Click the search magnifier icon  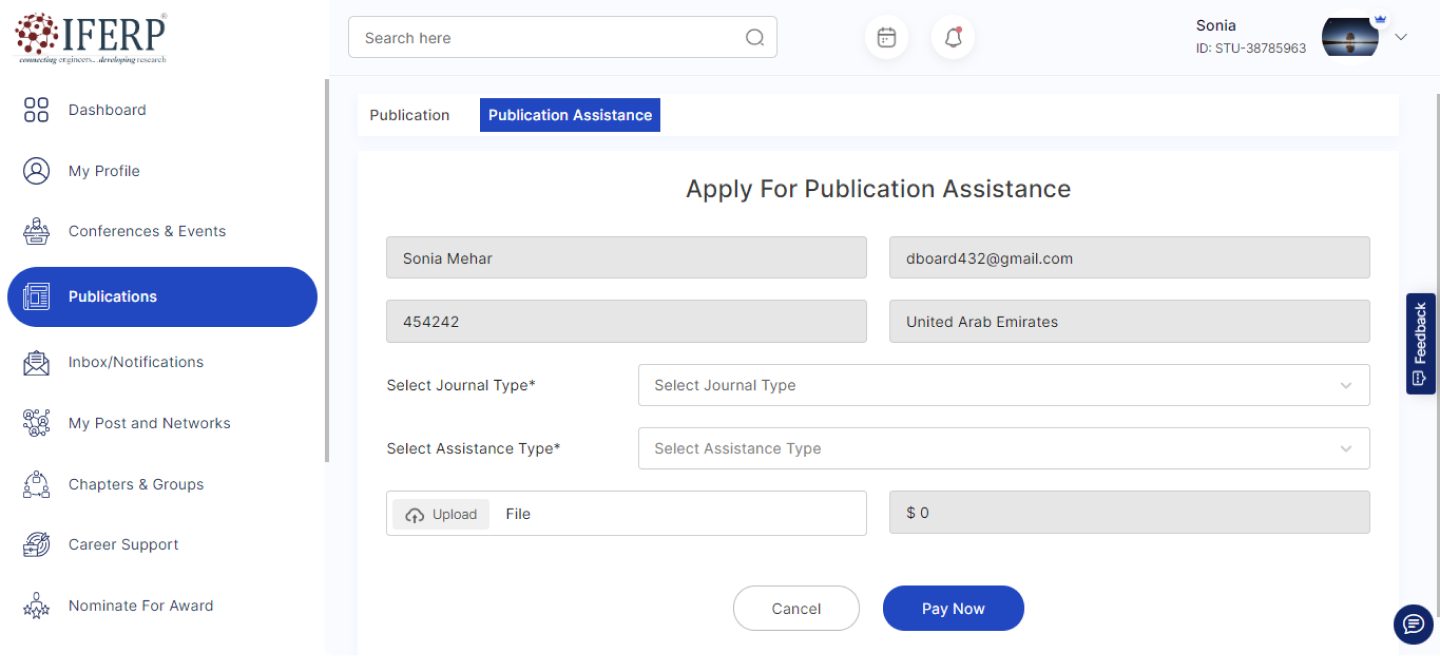755,38
